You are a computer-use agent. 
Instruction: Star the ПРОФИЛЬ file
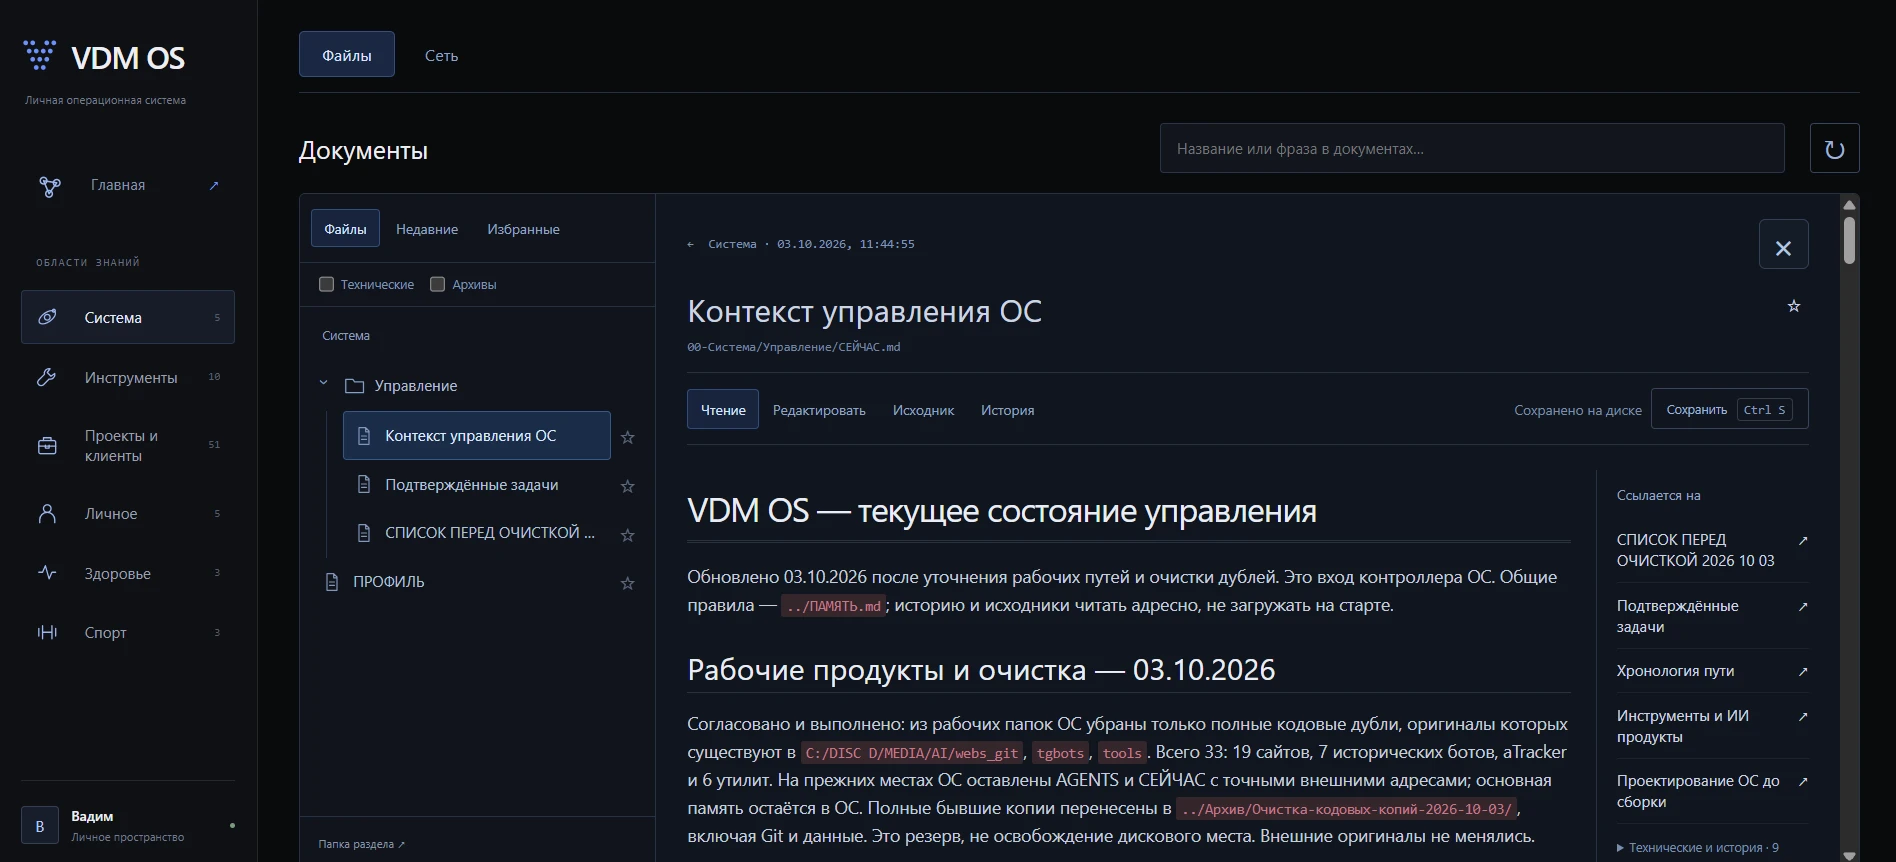coord(628,583)
